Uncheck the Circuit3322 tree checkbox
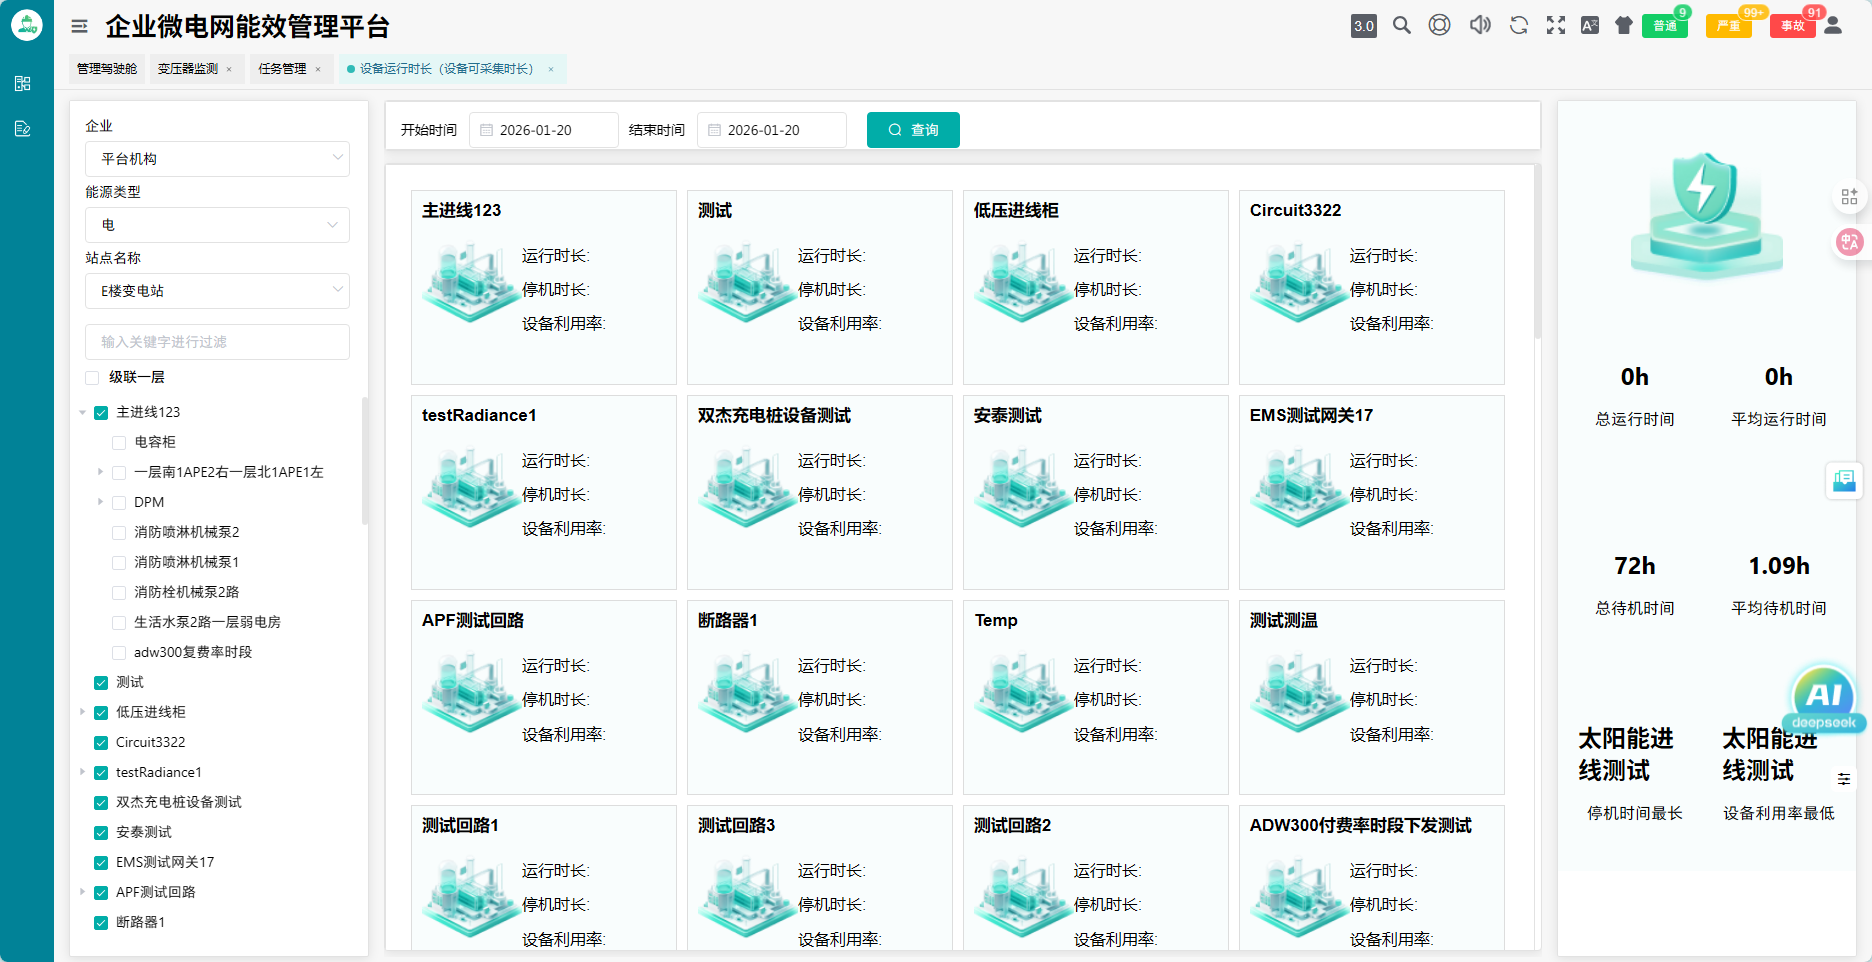The height and width of the screenshot is (962, 1872). pyautogui.click(x=101, y=743)
